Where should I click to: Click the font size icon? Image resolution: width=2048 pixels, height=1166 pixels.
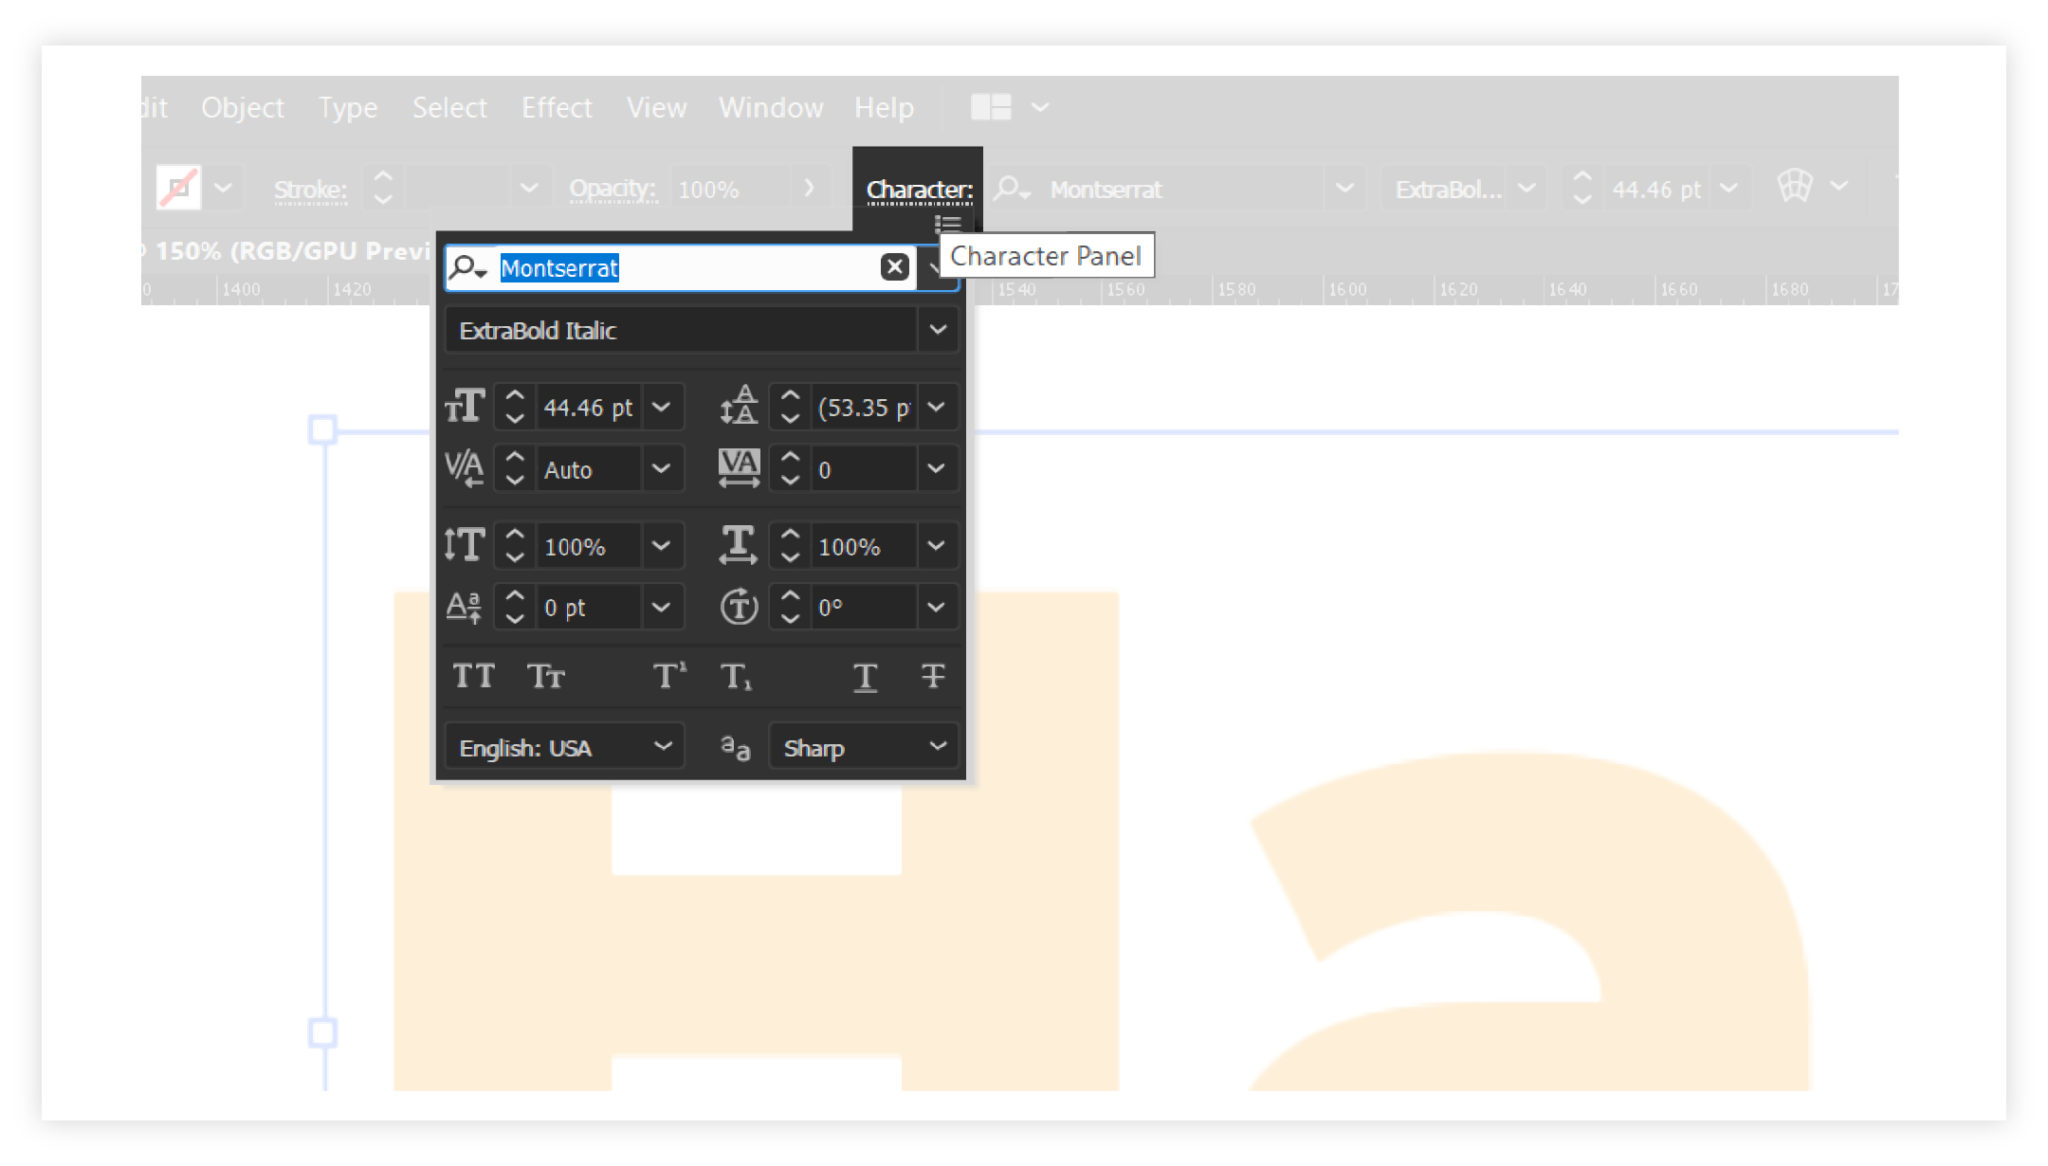tap(465, 407)
